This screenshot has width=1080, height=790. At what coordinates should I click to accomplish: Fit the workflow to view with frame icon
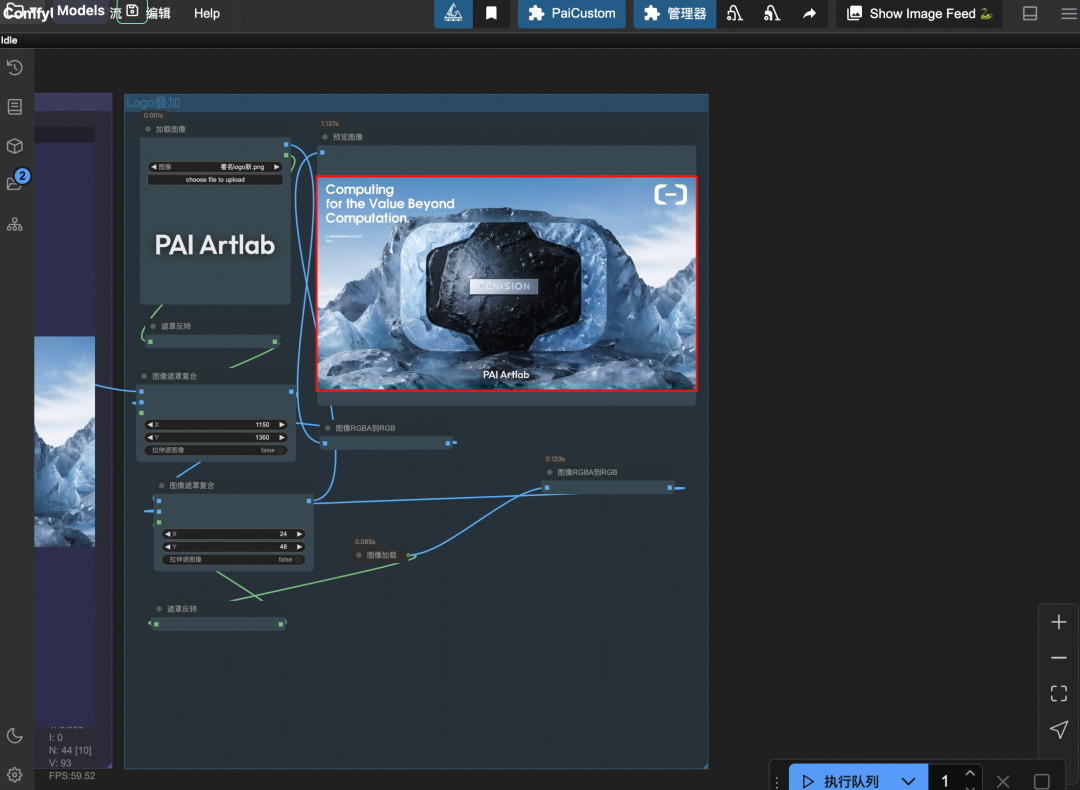point(1059,694)
